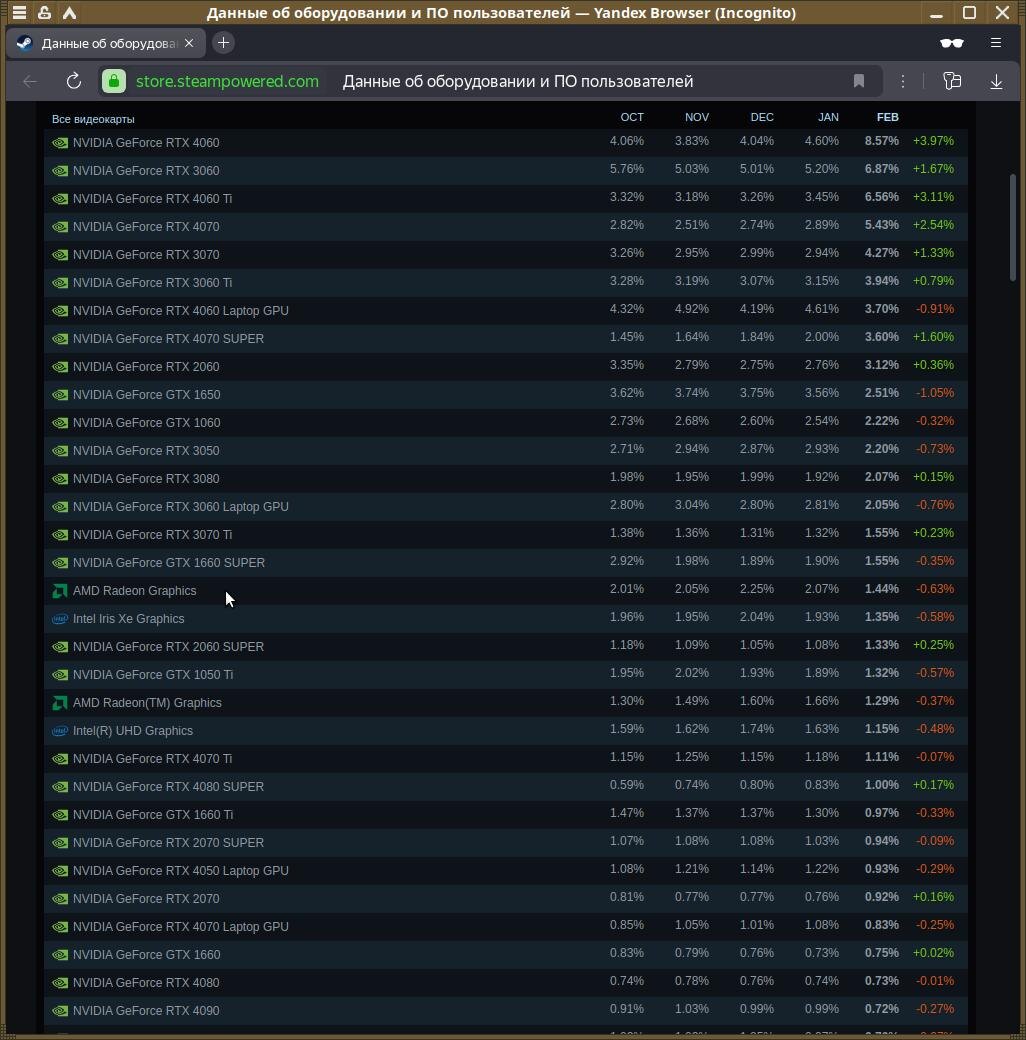Click the page's vertical scrollbar thumb

[x=1012, y=228]
